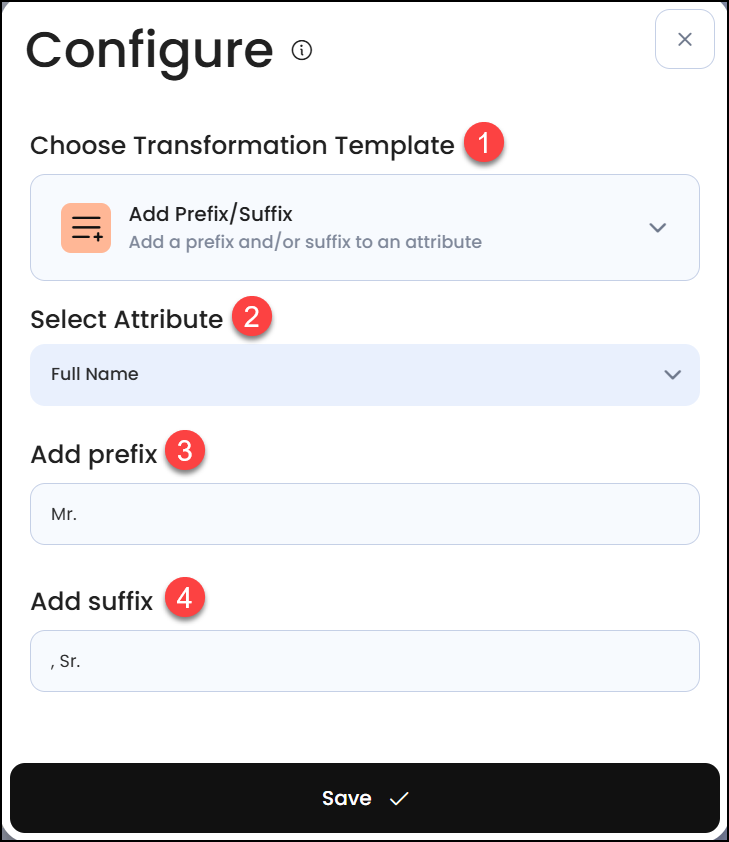
Task: Click the checkmark icon inside the Save button
Action: (x=399, y=798)
